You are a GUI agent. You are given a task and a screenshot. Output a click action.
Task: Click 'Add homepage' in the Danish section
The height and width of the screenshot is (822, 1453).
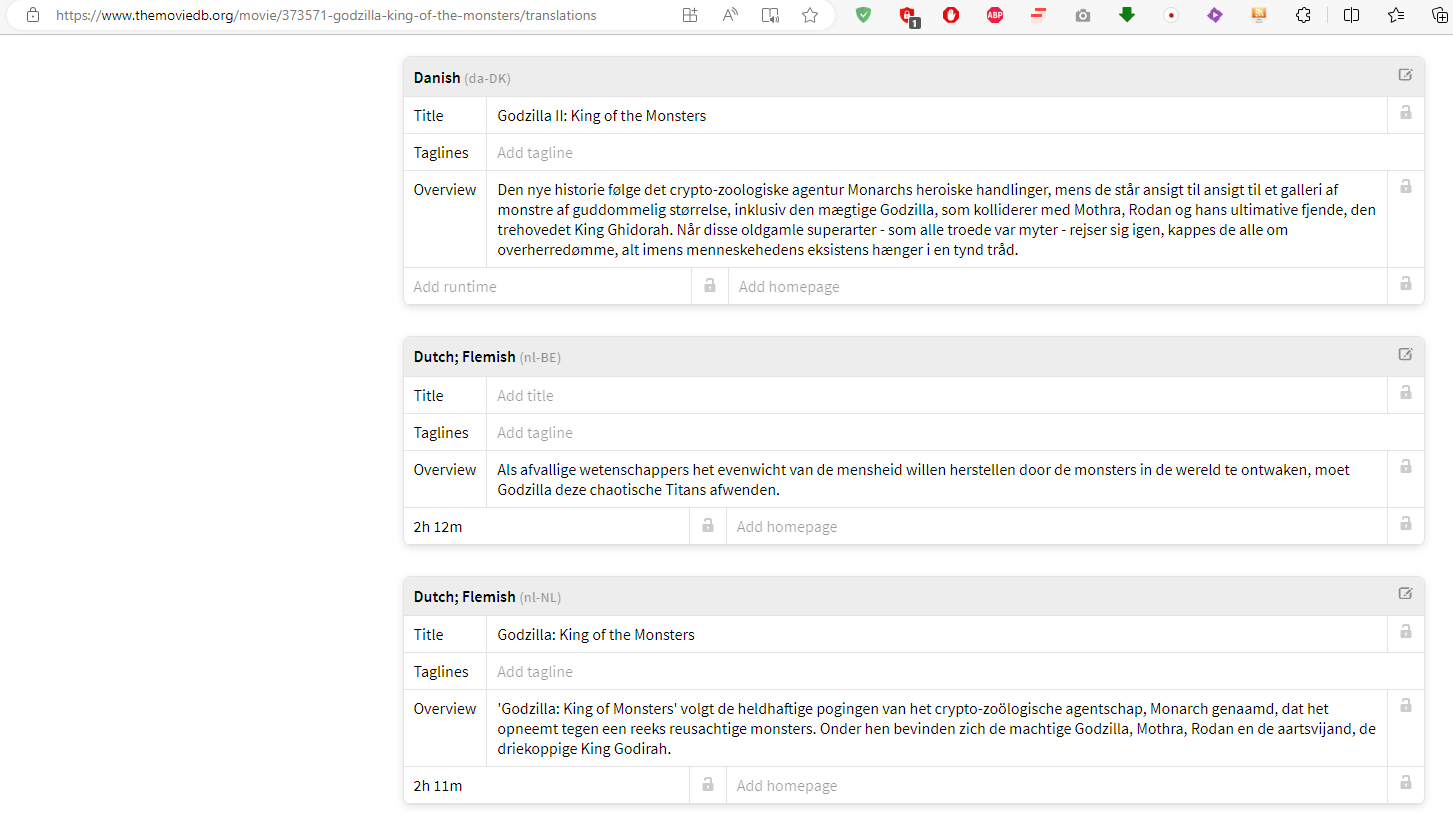coord(789,287)
